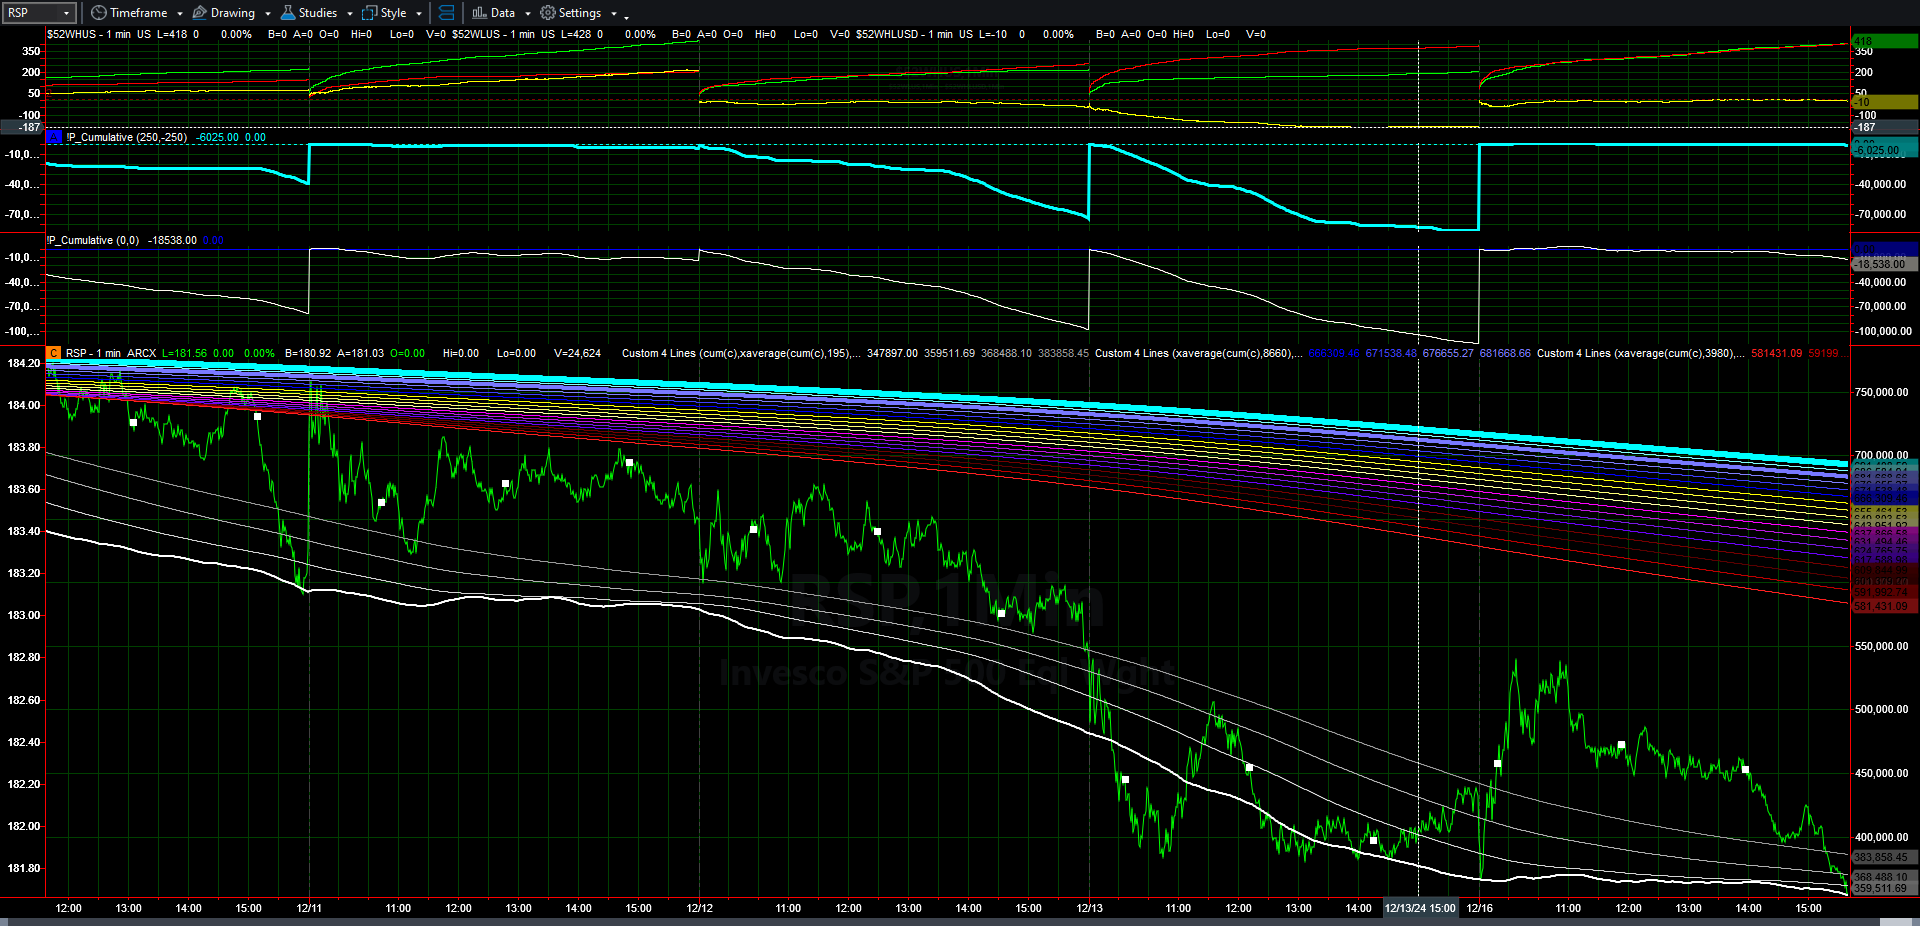Click the Data bar chart icon
This screenshot has height=926, width=1920.
point(479,13)
